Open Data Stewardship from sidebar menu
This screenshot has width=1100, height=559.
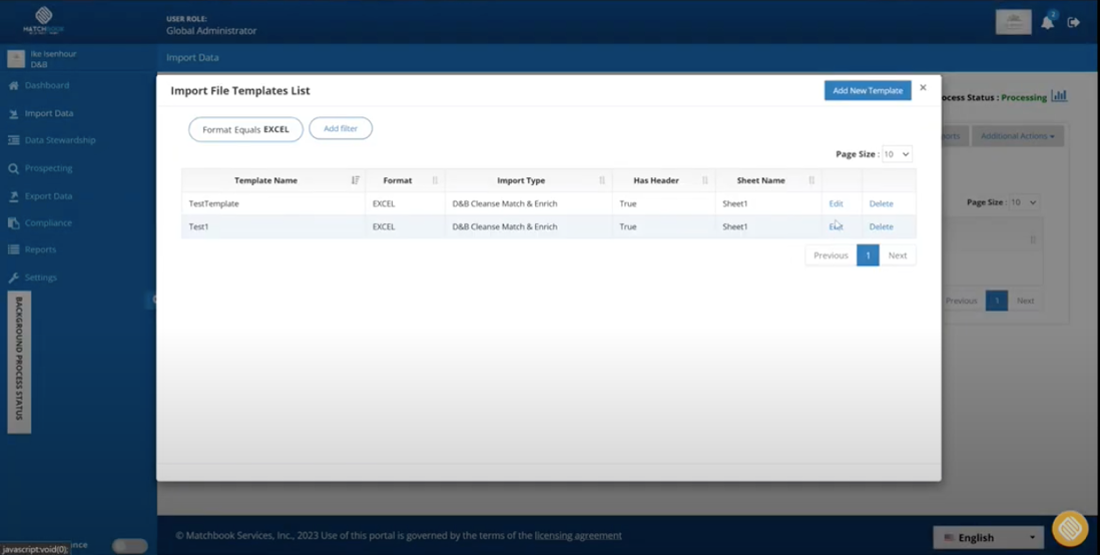[x=60, y=140]
